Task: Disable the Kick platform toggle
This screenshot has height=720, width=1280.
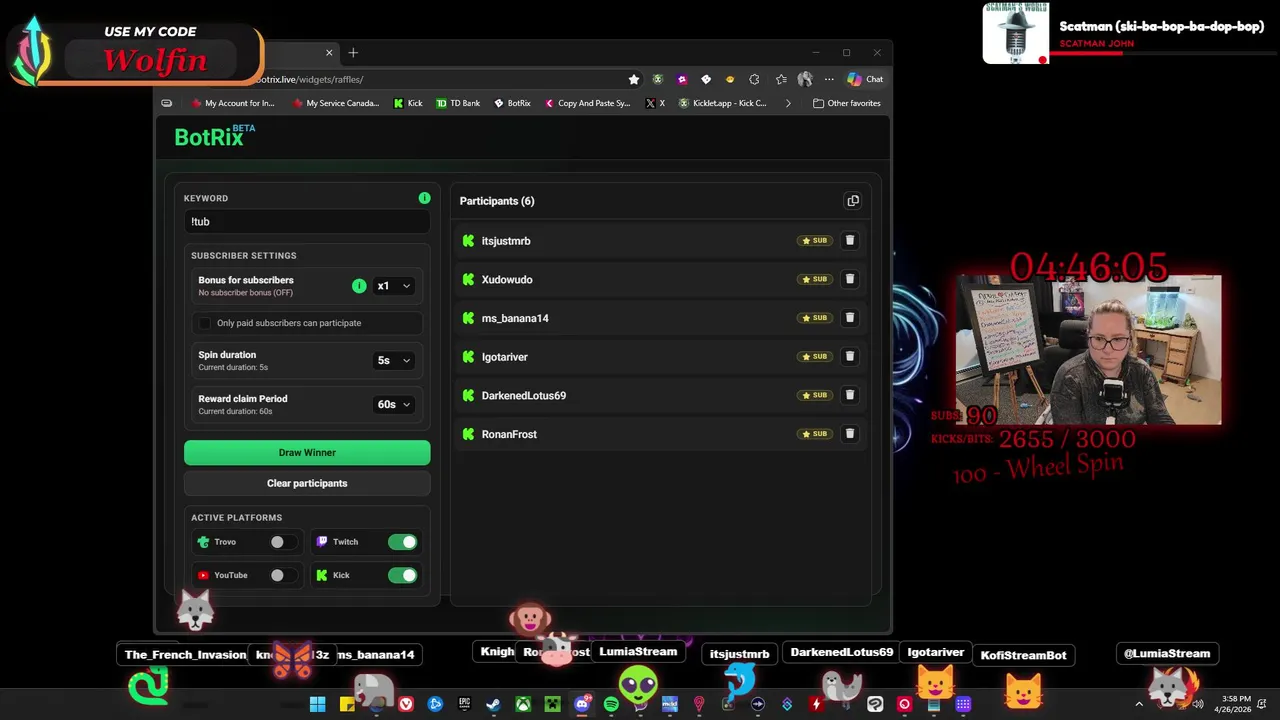Action: pos(402,575)
